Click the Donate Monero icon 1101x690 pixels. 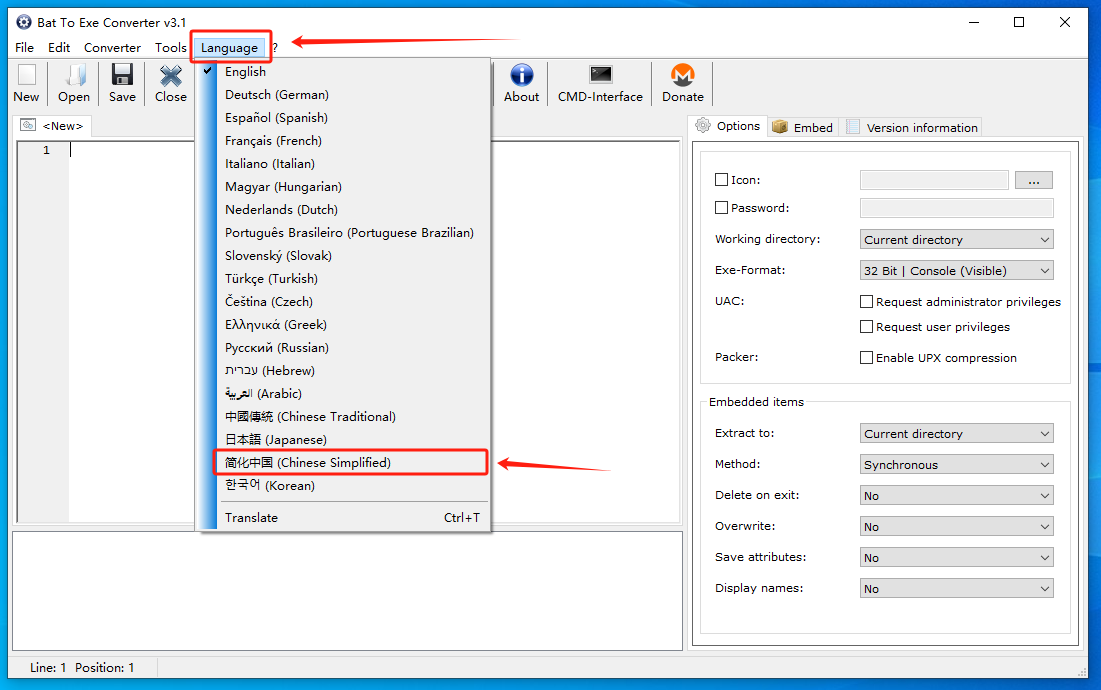click(x=683, y=75)
